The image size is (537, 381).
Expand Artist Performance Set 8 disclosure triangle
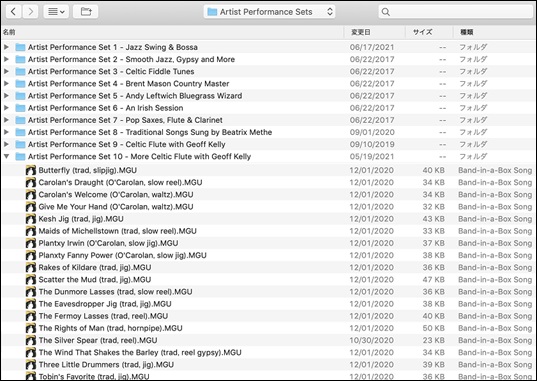[x=6, y=132]
